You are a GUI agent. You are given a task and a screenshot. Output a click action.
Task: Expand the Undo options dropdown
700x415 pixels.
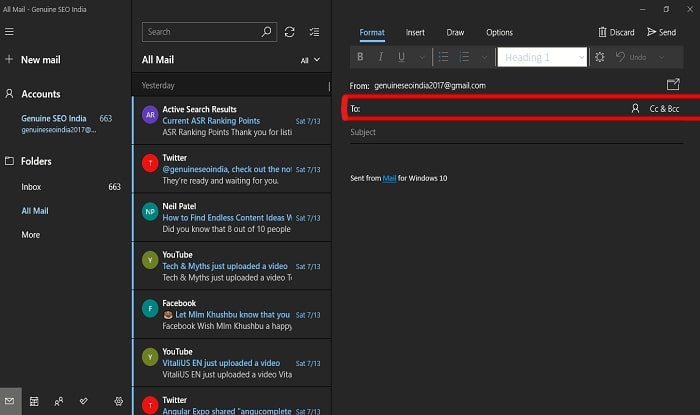(x=662, y=57)
